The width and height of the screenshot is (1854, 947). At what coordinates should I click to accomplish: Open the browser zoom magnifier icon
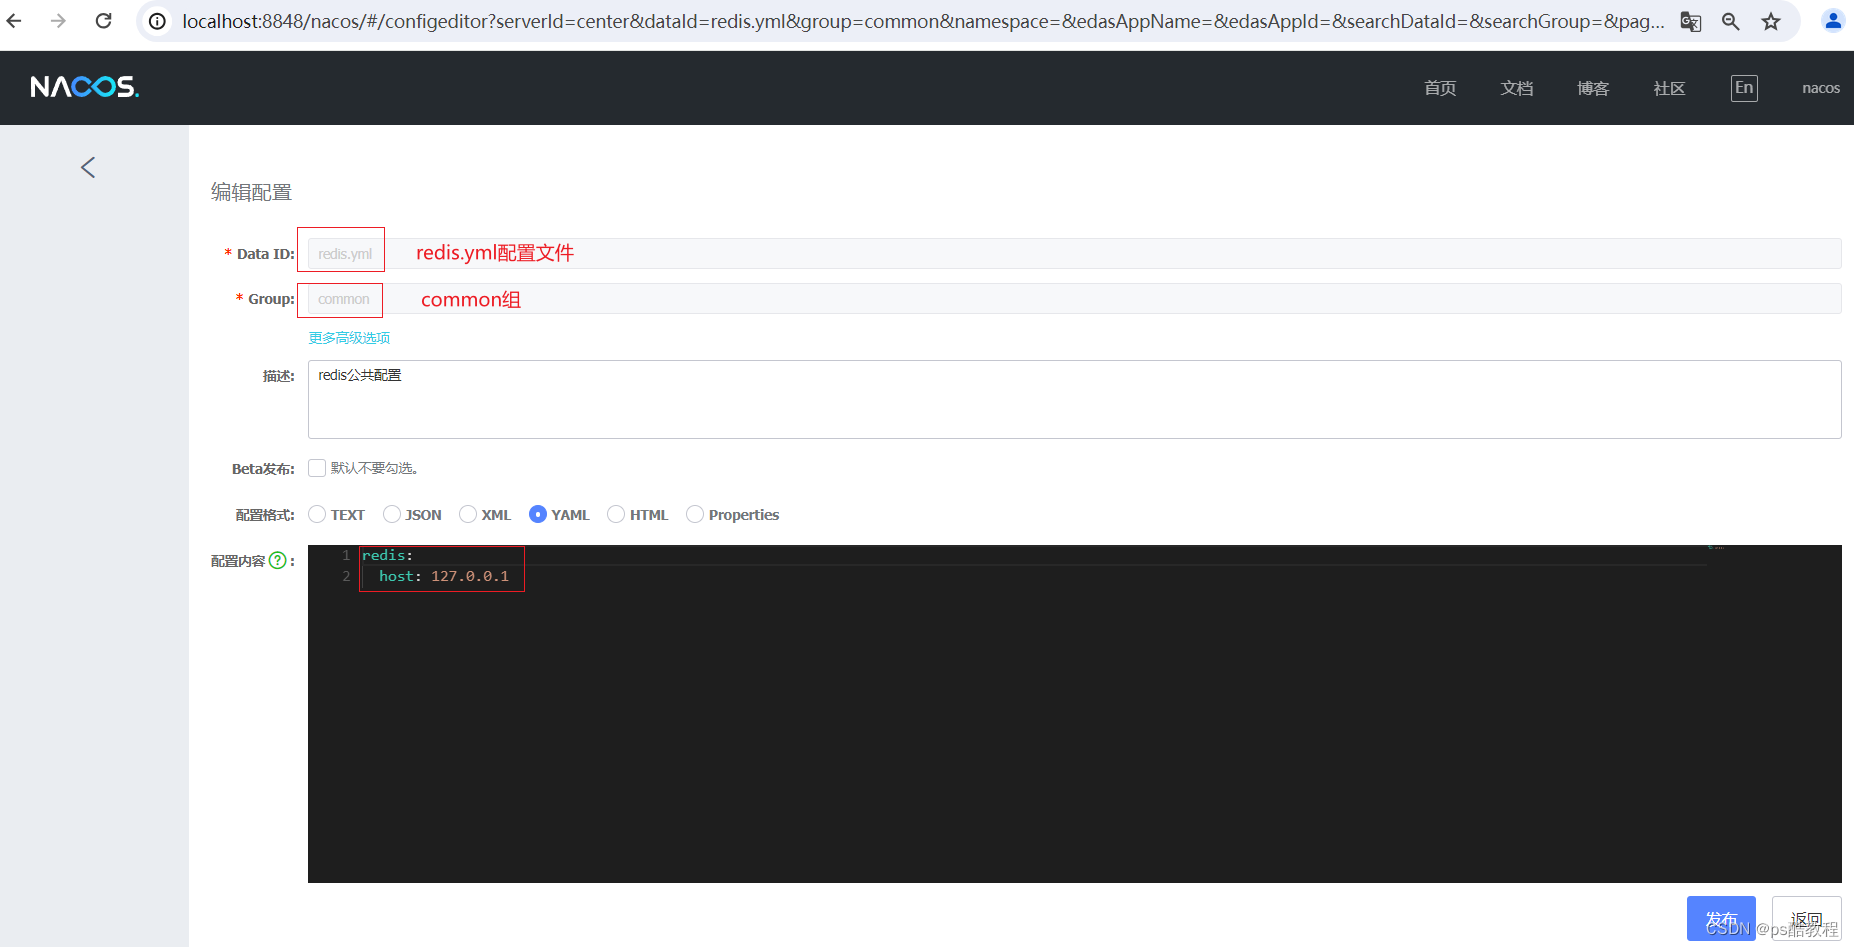point(1731,21)
